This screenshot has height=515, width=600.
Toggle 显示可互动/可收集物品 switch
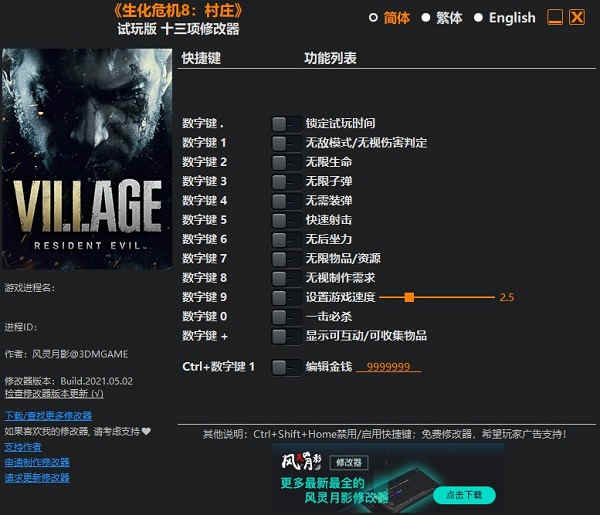pyautogui.click(x=286, y=336)
